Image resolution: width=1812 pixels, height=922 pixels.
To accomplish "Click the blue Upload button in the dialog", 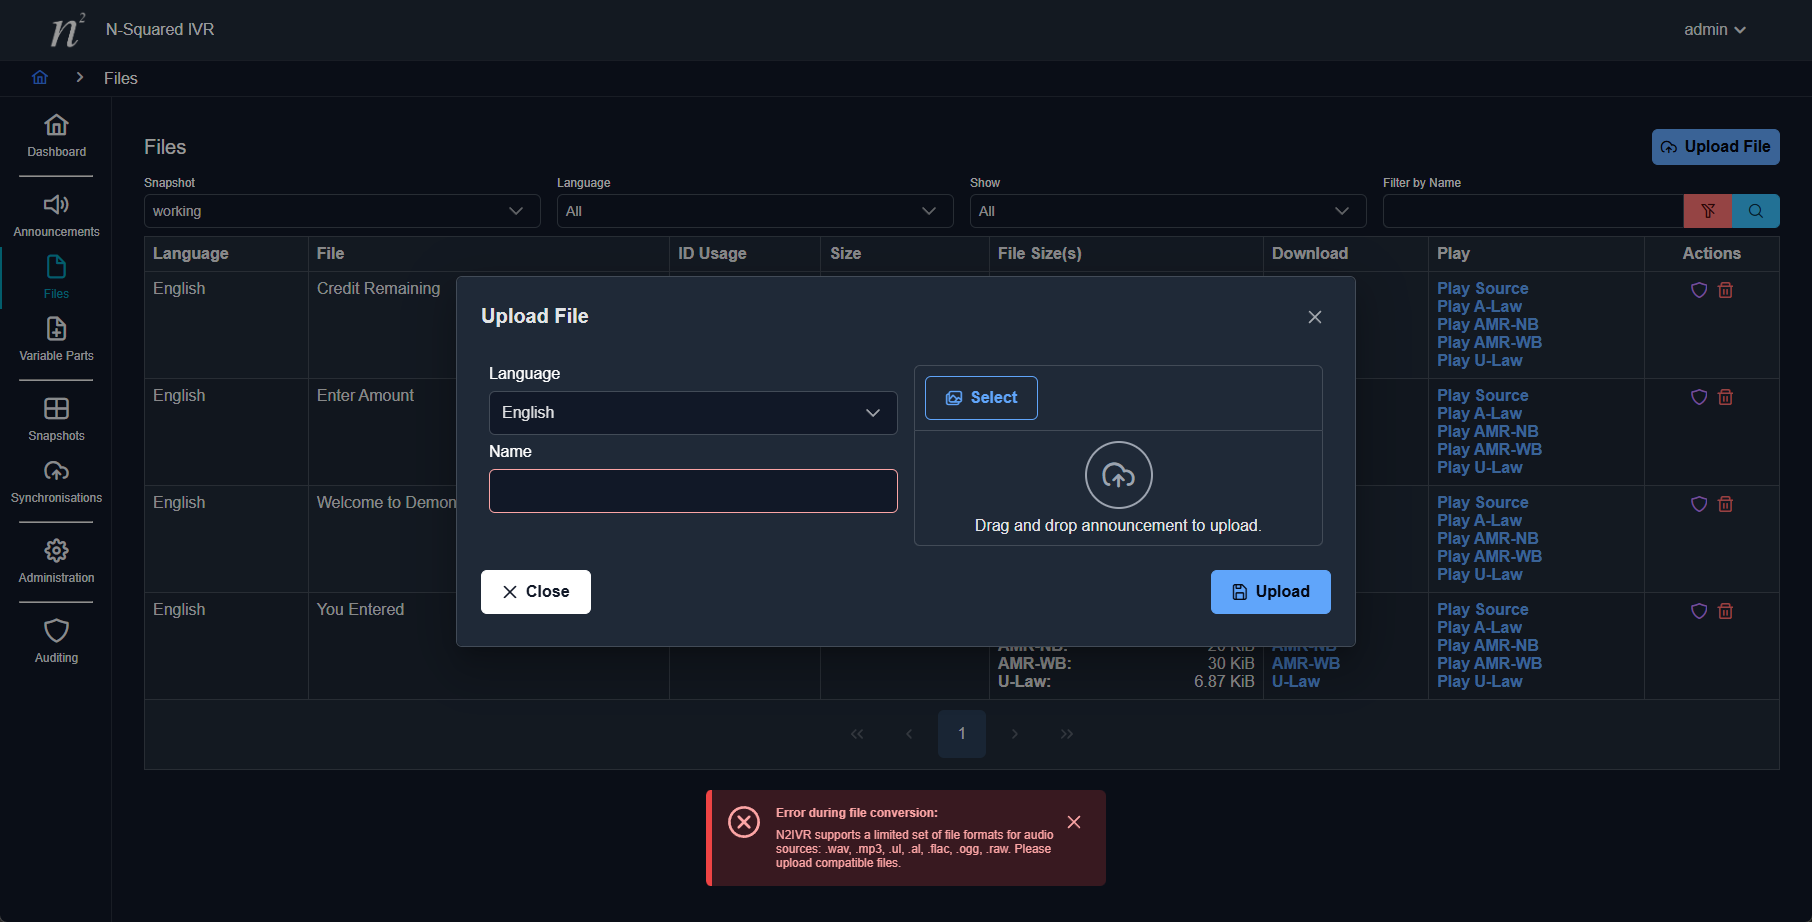I will point(1270,592).
